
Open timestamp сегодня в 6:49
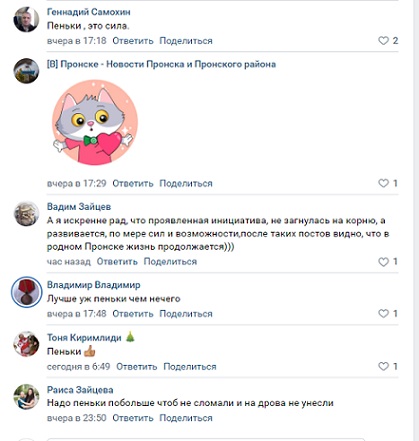78,367
